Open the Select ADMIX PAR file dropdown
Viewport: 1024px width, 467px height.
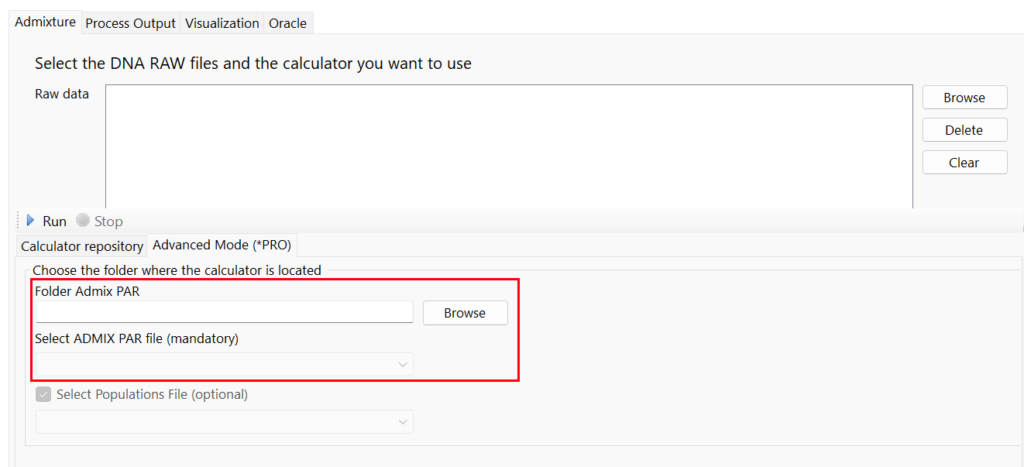point(224,365)
